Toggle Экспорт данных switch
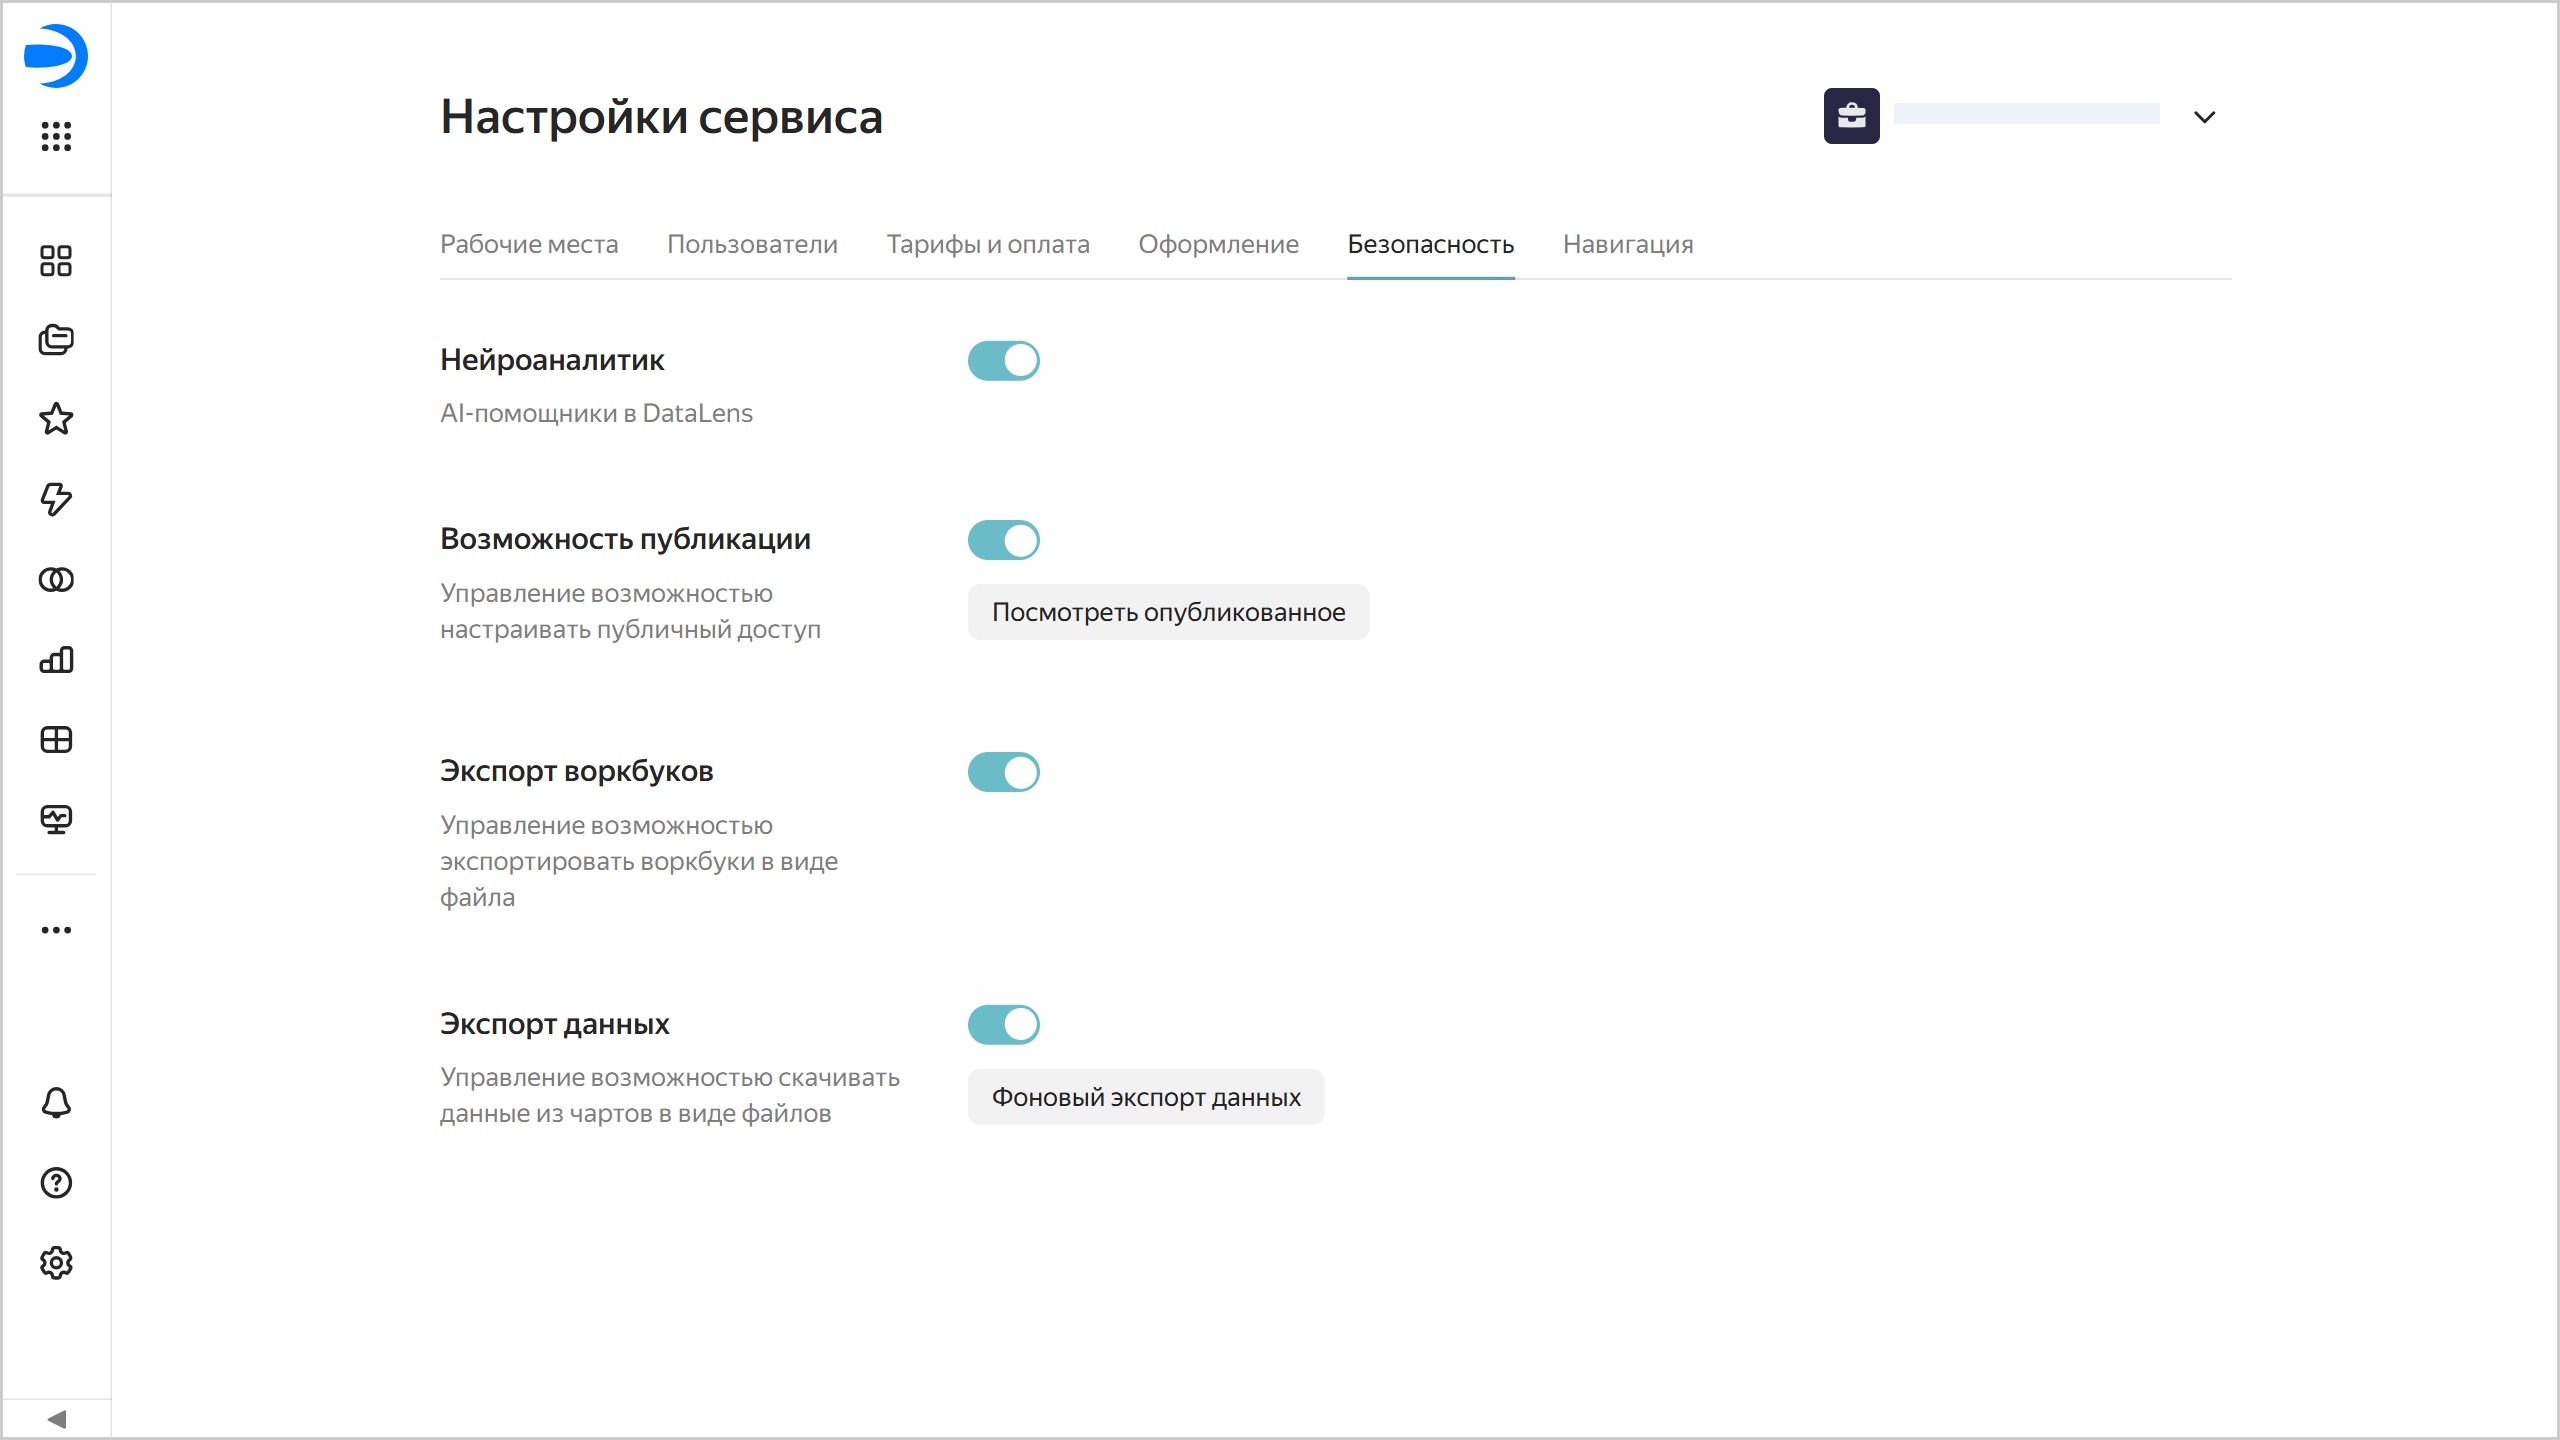 (1003, 1025)
